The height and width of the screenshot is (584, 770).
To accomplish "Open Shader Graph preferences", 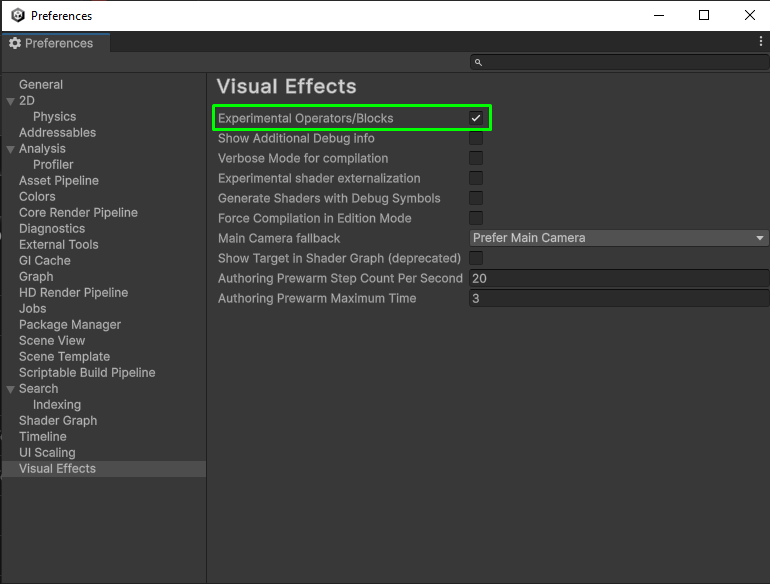I will [x=58, y=421].
